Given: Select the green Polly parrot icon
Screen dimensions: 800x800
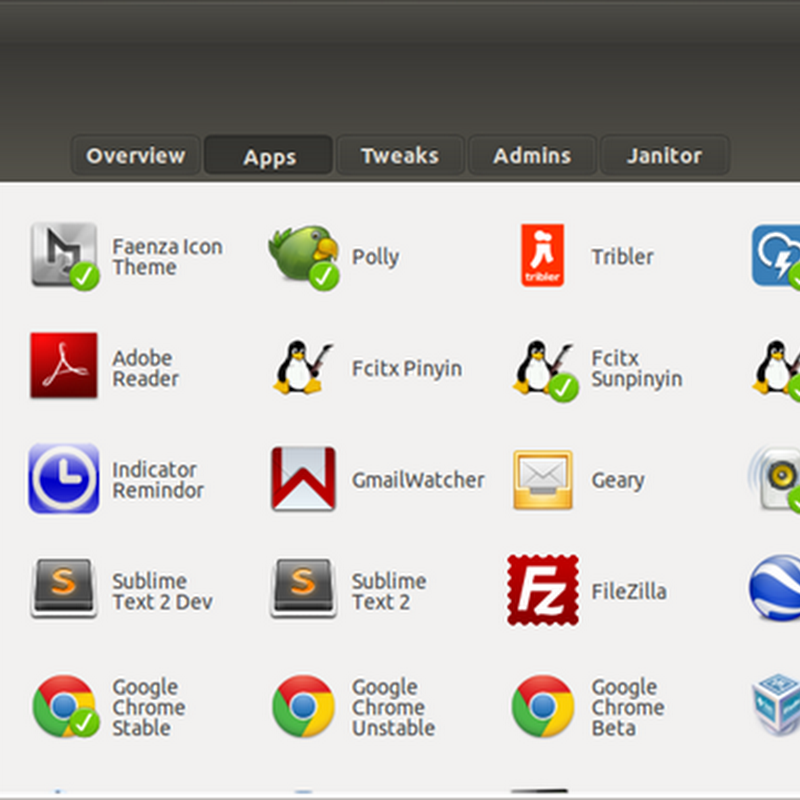Looking at the screenshot, I should (x=304, y=256).
